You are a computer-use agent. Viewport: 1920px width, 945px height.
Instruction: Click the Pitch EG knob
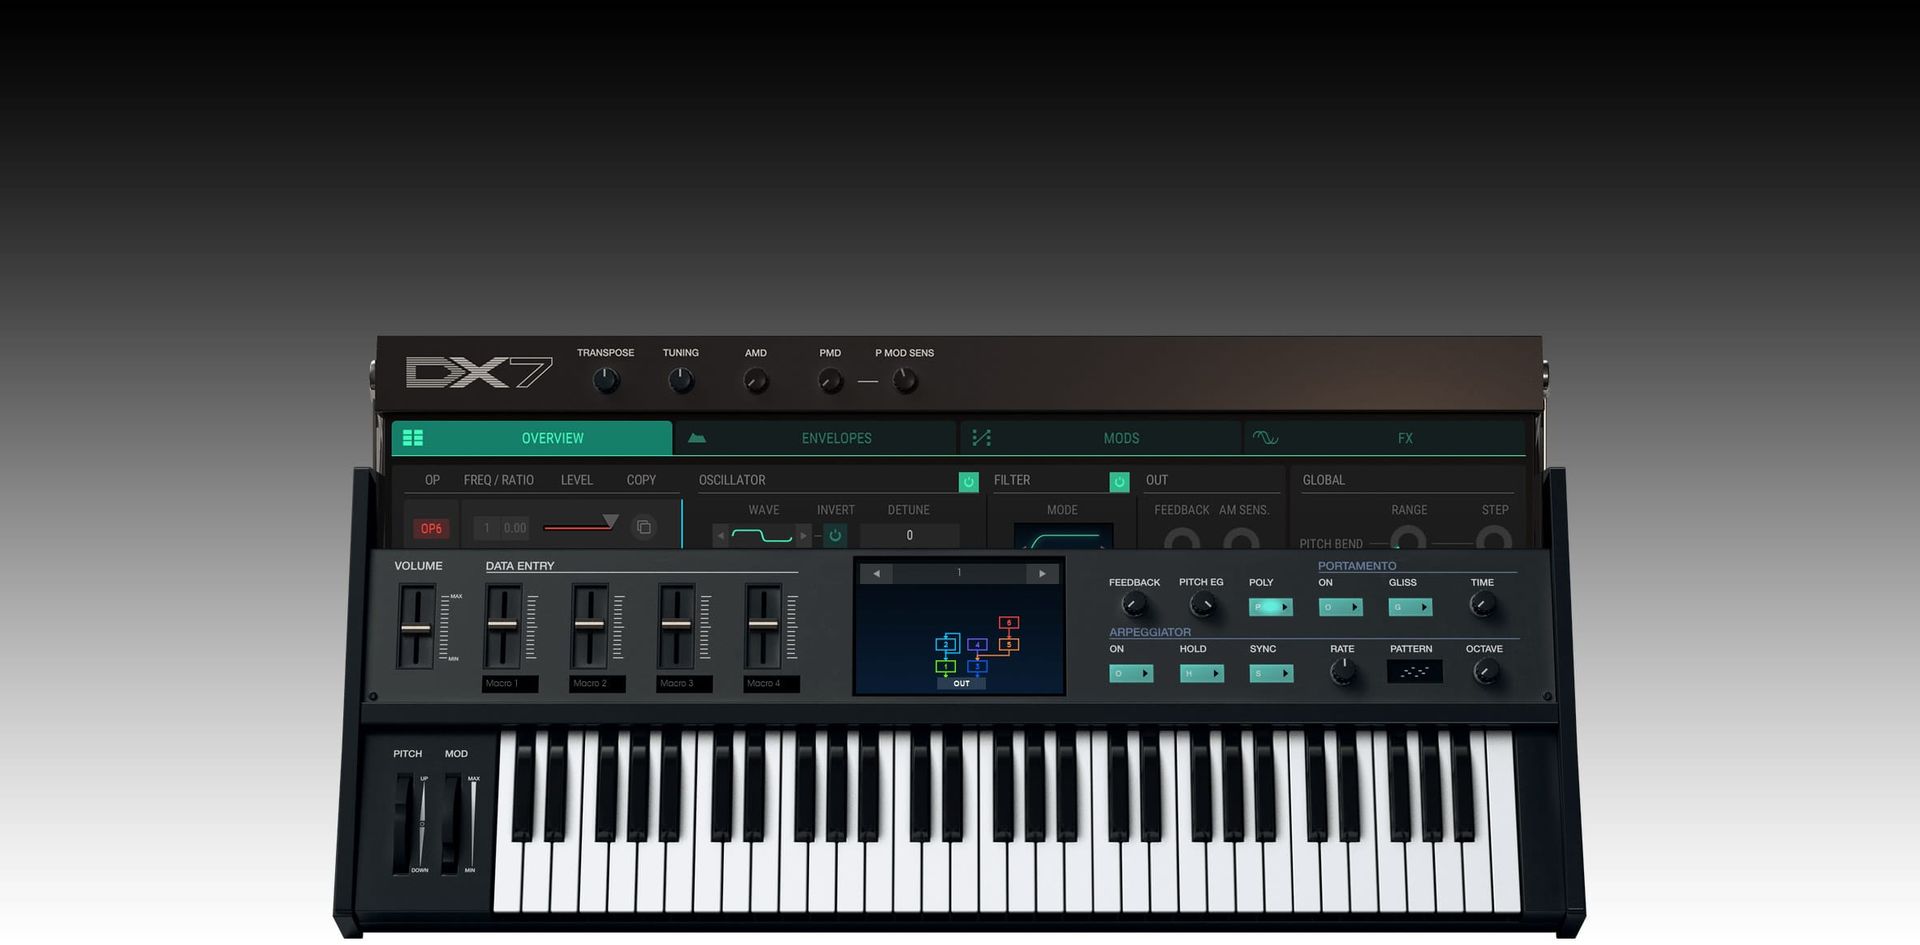click(x=1202, y=605)
